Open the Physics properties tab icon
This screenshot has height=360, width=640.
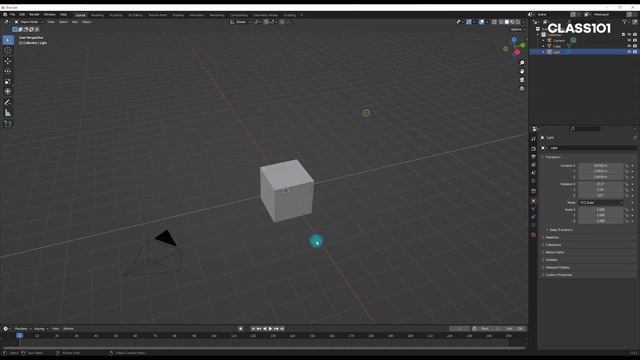point(533,209)
